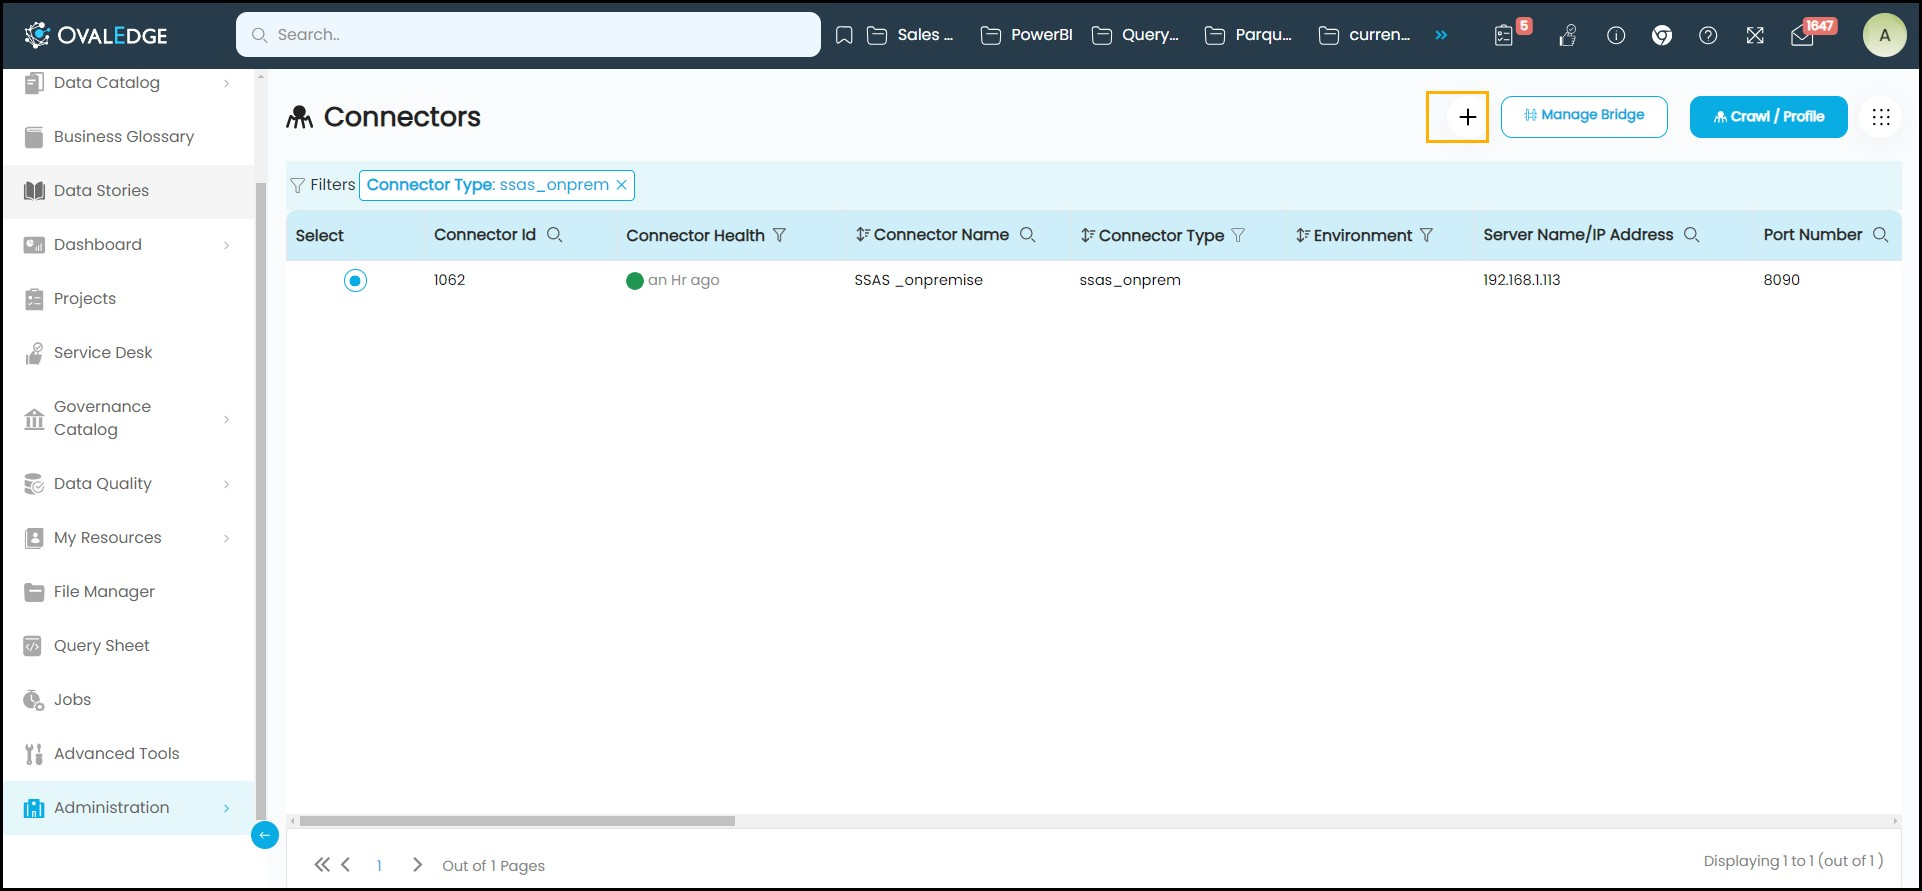Filter by Environment funnel icon
Image resolution: width=1922 pixels, height=891 pixels.
1427,236
